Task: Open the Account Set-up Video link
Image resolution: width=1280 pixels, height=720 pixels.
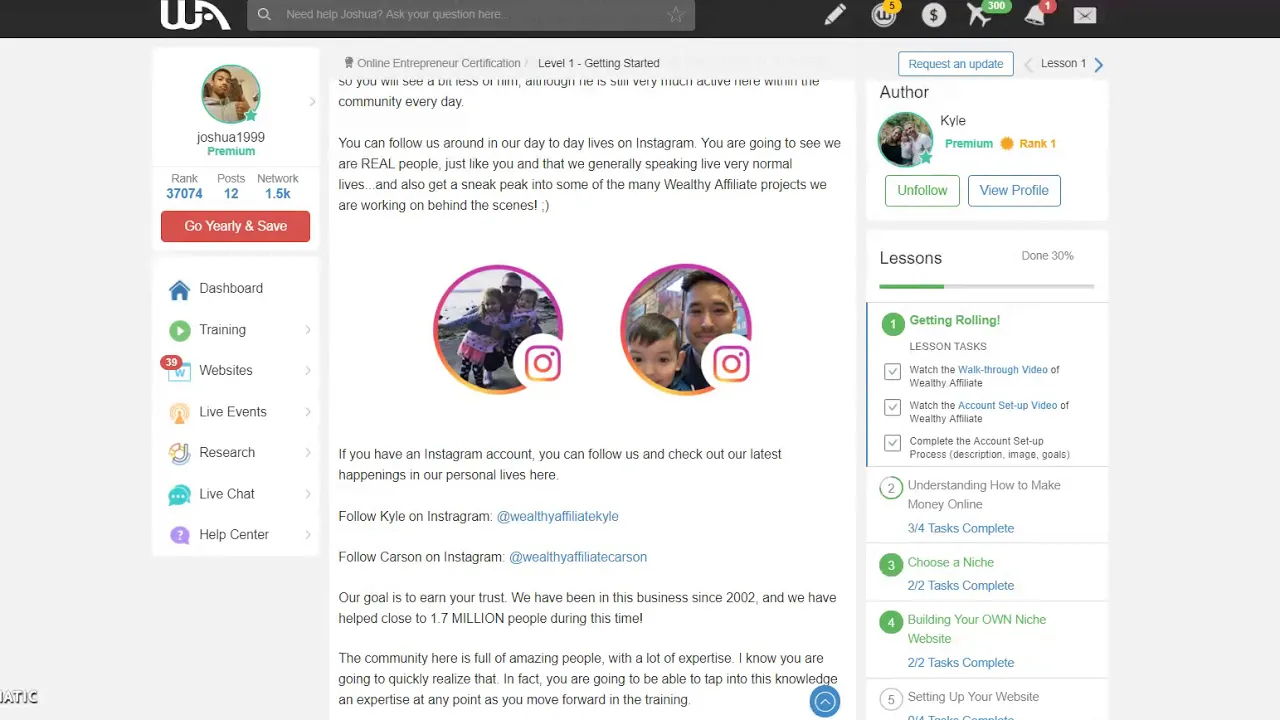Action: [1007, 406]
